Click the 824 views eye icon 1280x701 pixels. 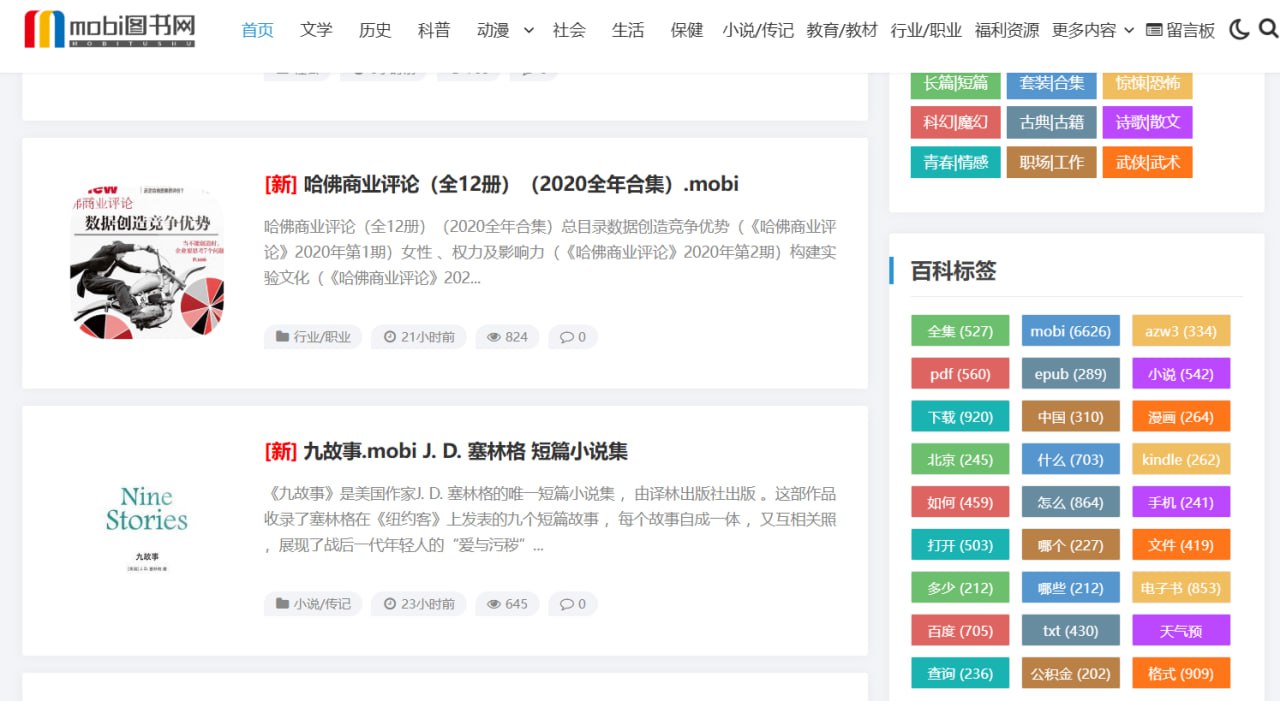tap(493, 337)
